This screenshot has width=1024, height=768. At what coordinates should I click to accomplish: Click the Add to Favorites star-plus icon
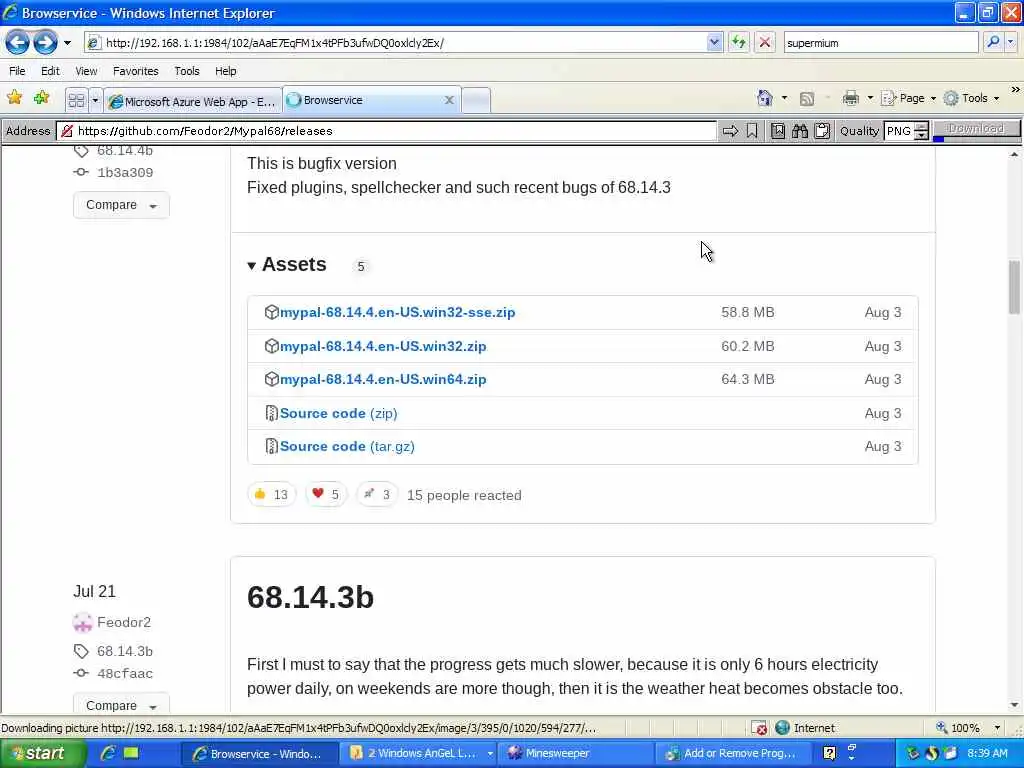(41, 98)
